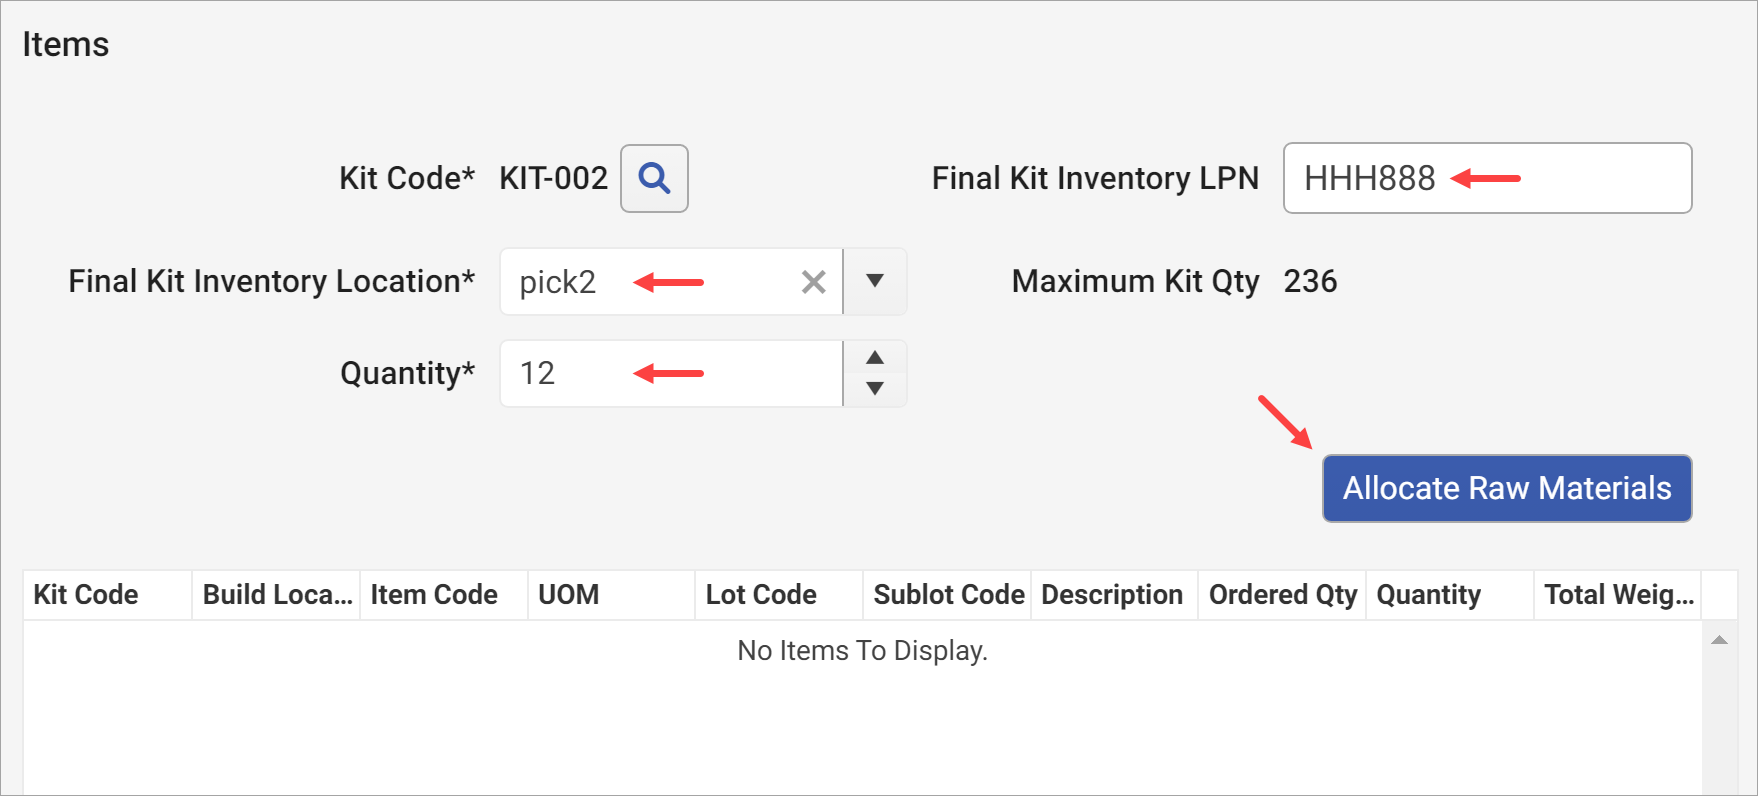Sort the grid by Item Code
The width and height of the screenshot is (1758, 796).
(432, 595)
